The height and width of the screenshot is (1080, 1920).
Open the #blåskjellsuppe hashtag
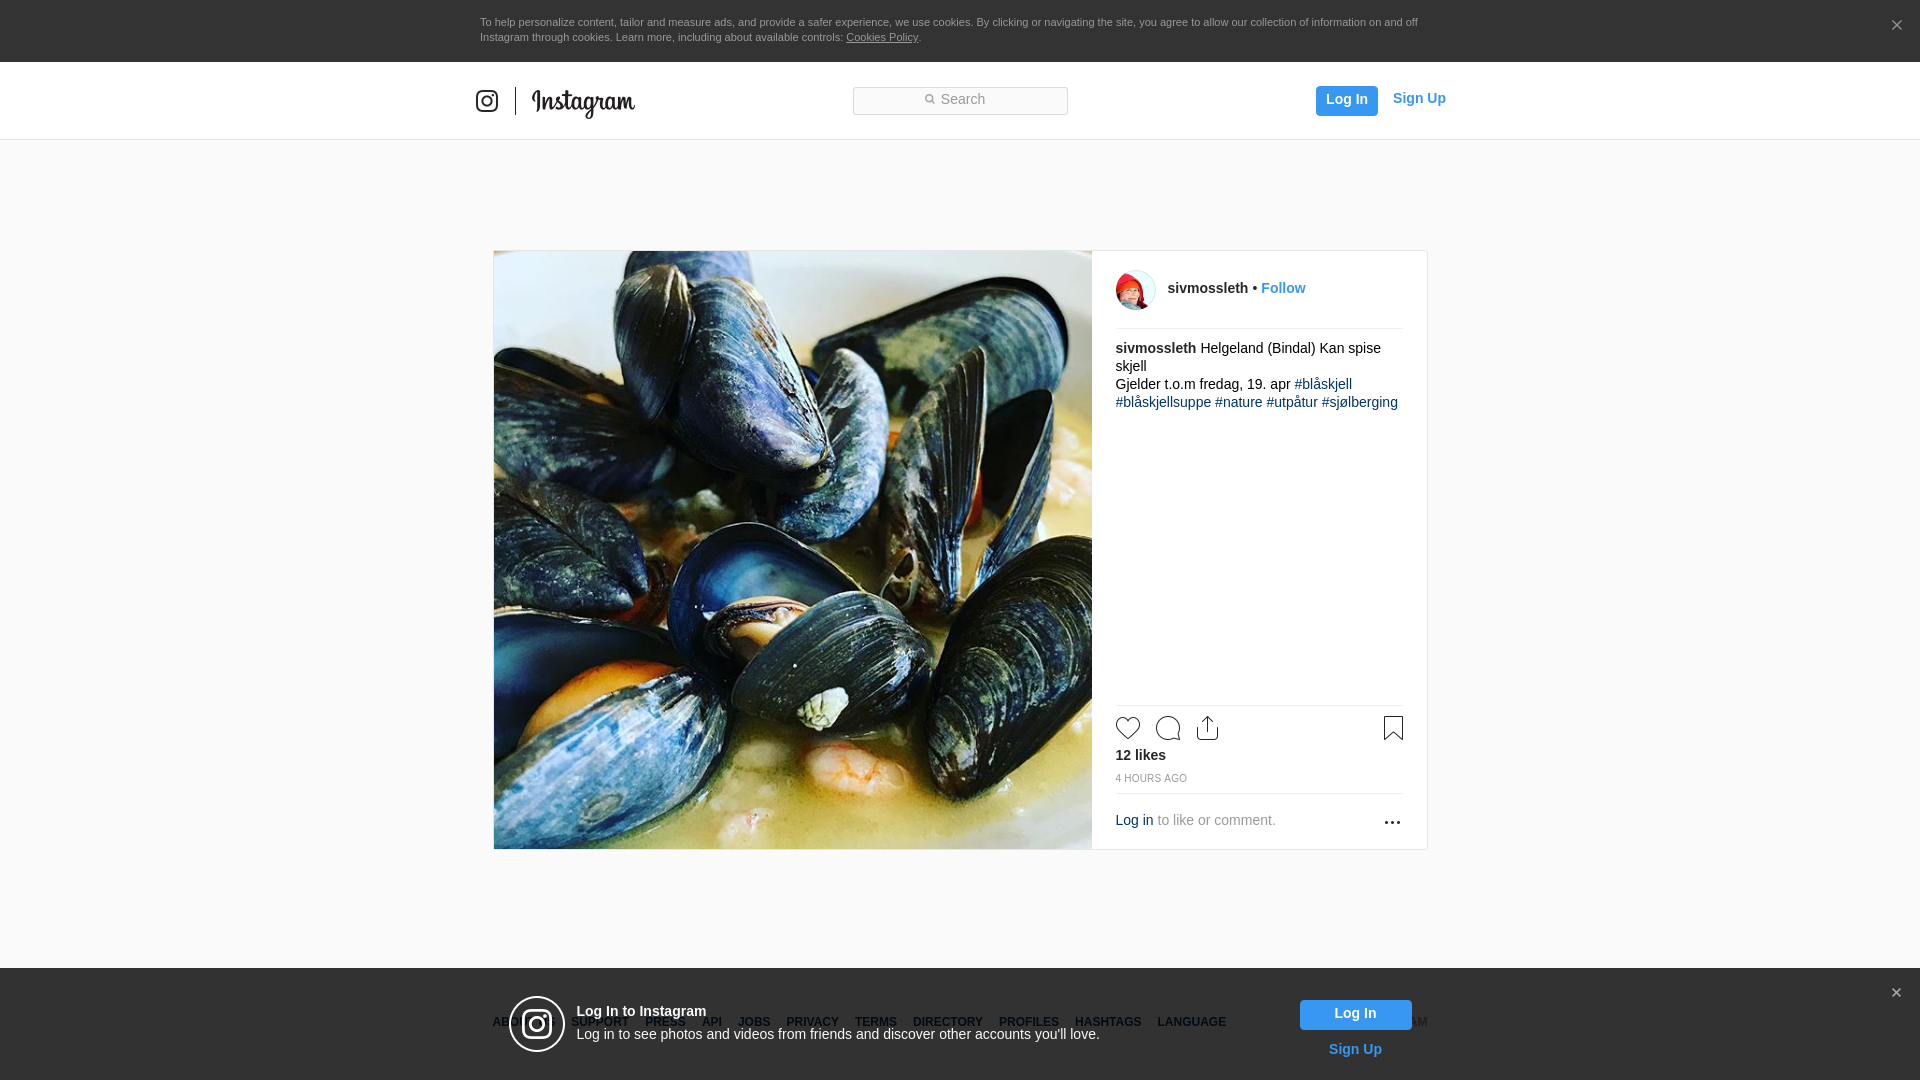coord(1163,402)
